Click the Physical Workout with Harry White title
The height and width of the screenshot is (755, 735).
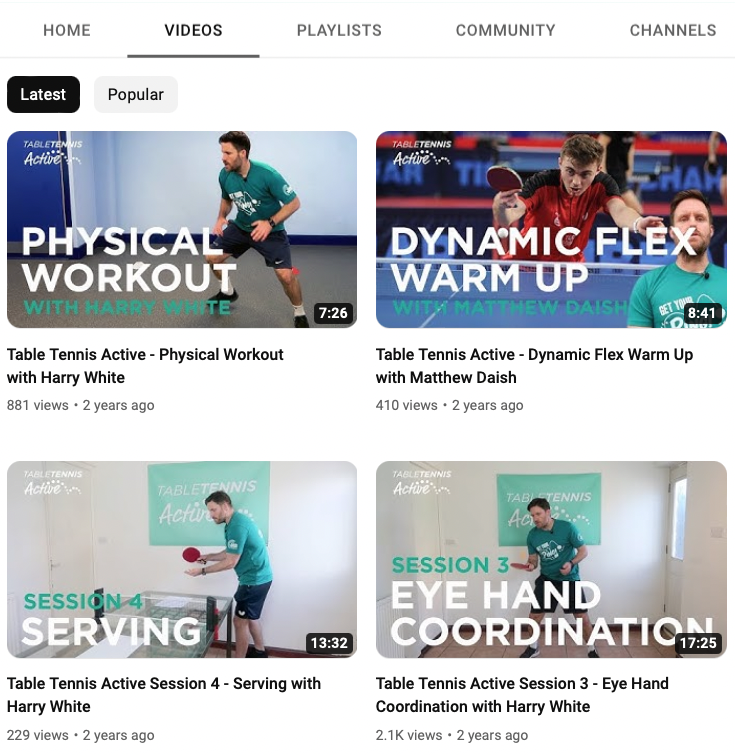[145, 366]
